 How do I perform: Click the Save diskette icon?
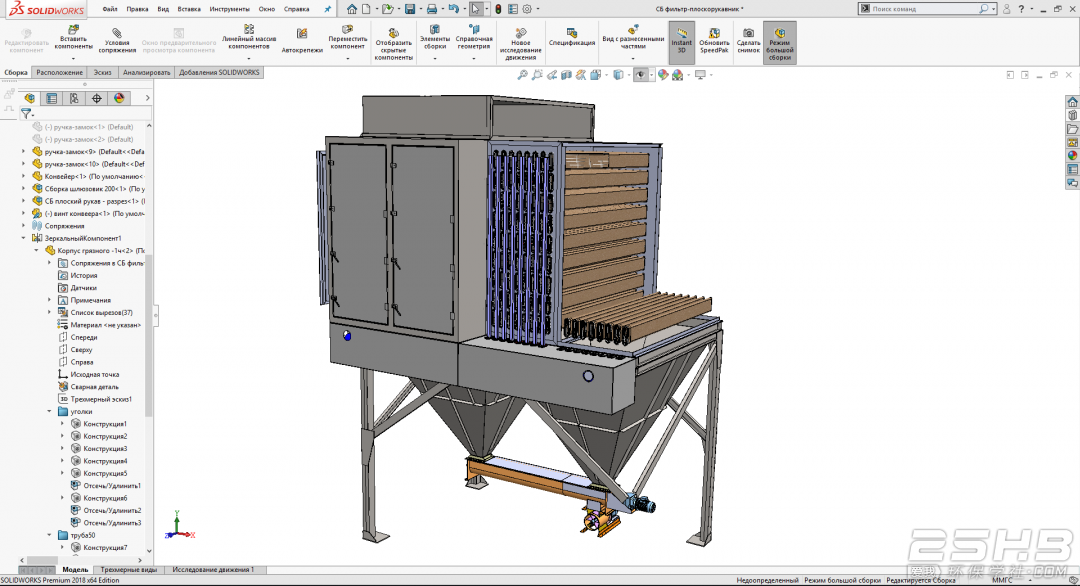tap(410, 9)
